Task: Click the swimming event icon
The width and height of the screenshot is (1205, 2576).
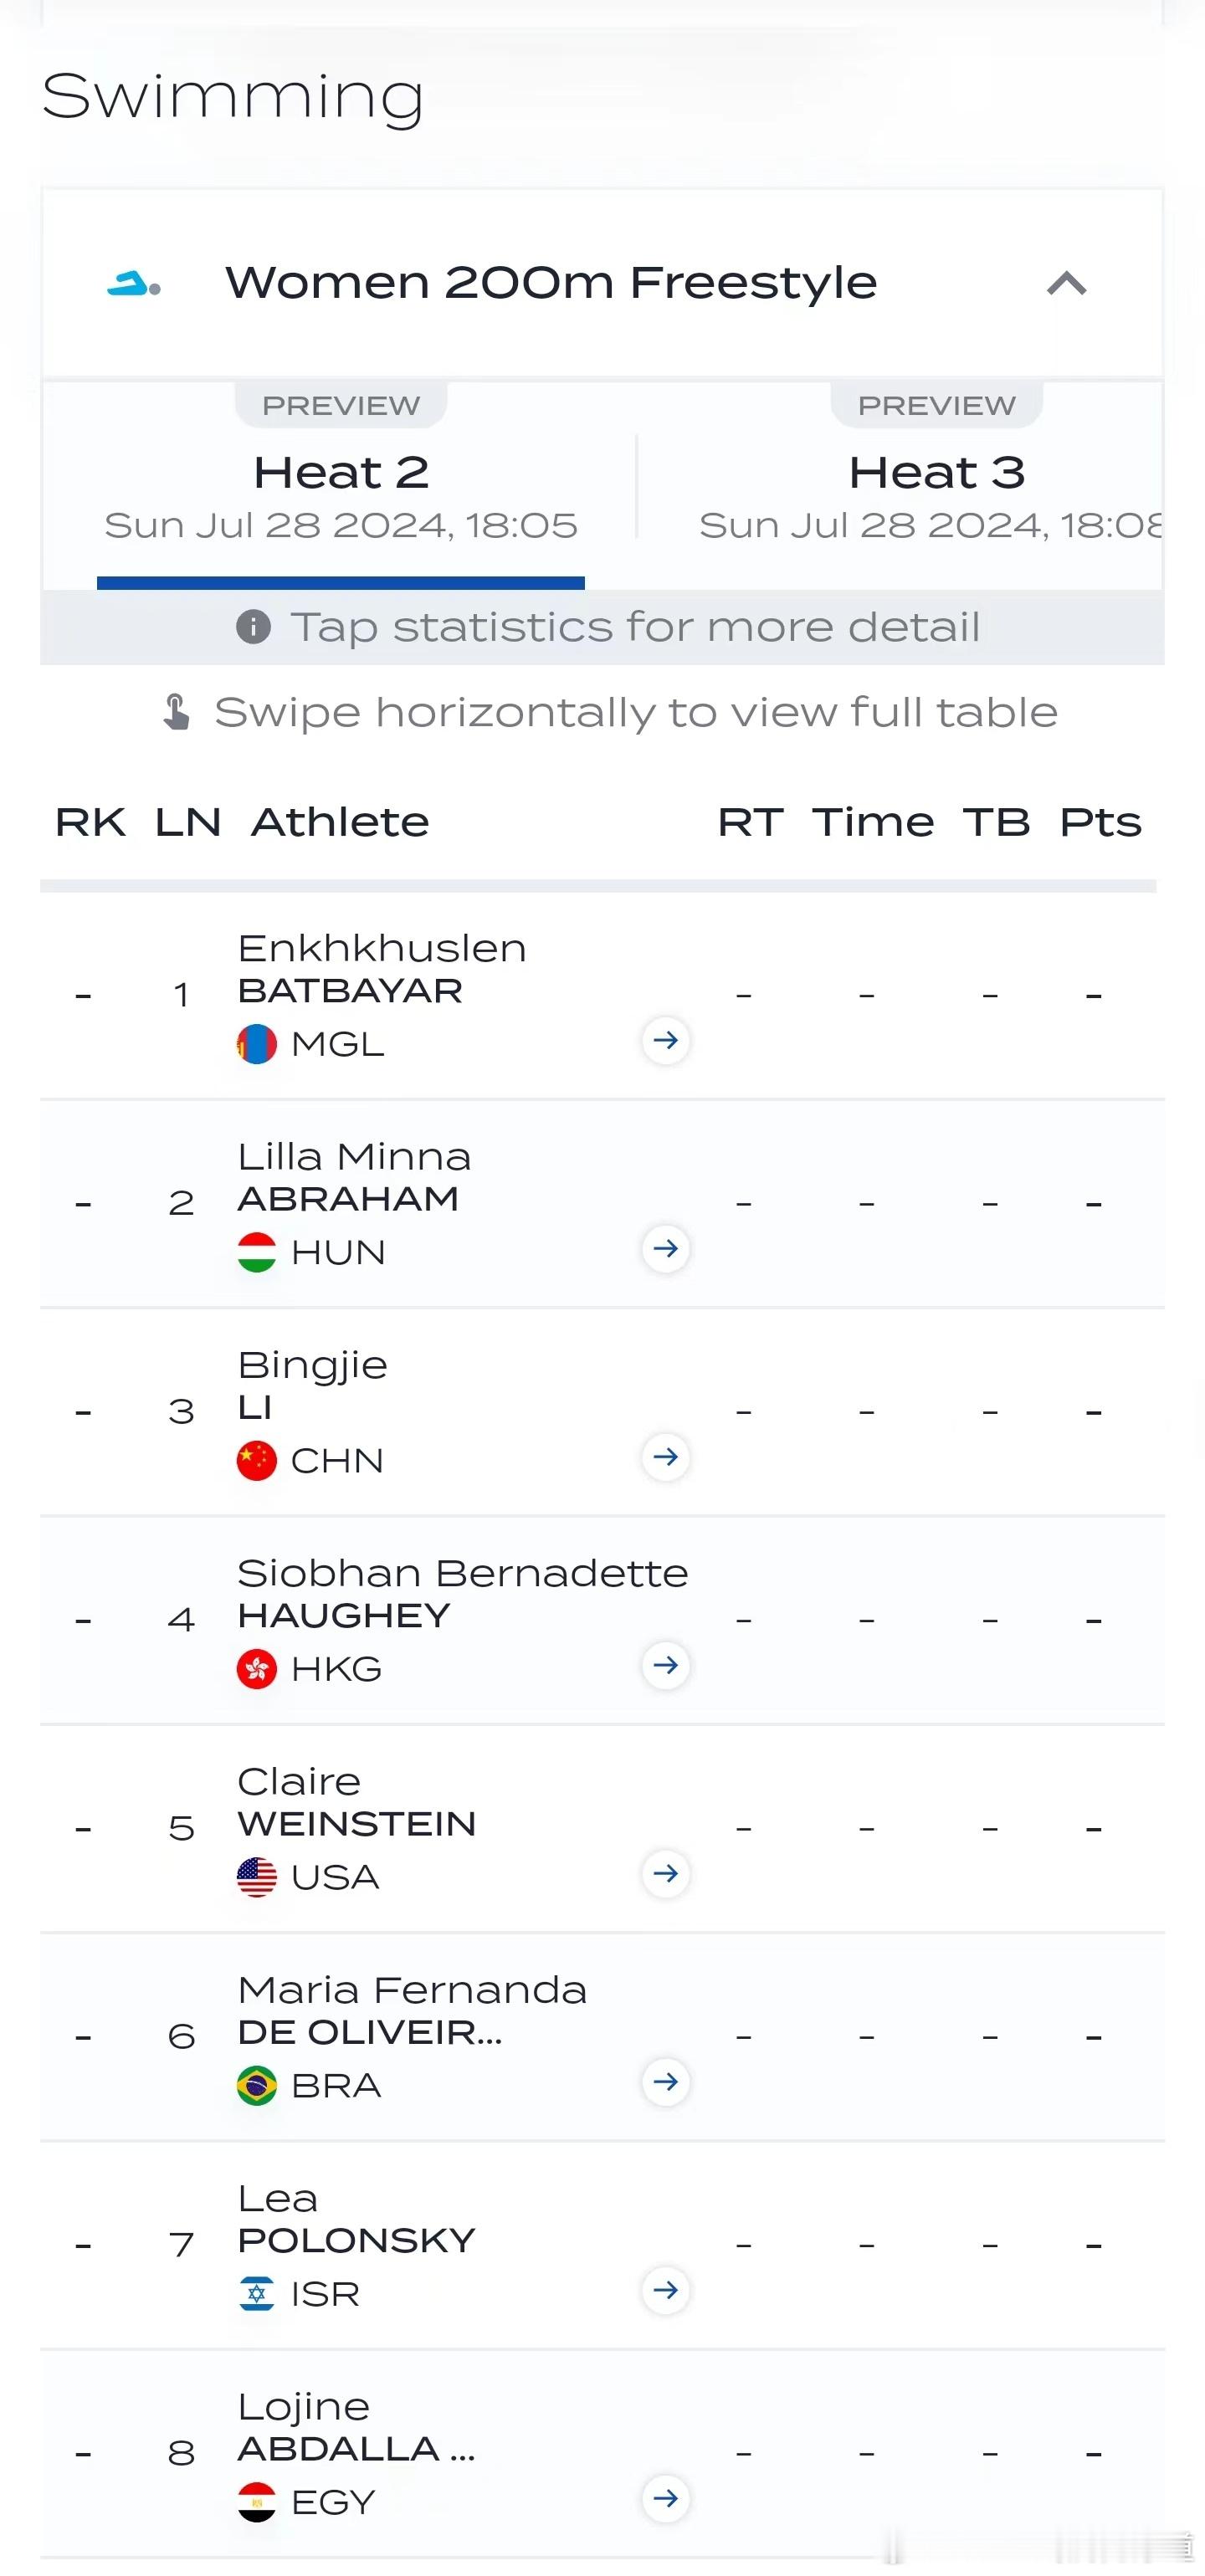Action: coord(134,284)
